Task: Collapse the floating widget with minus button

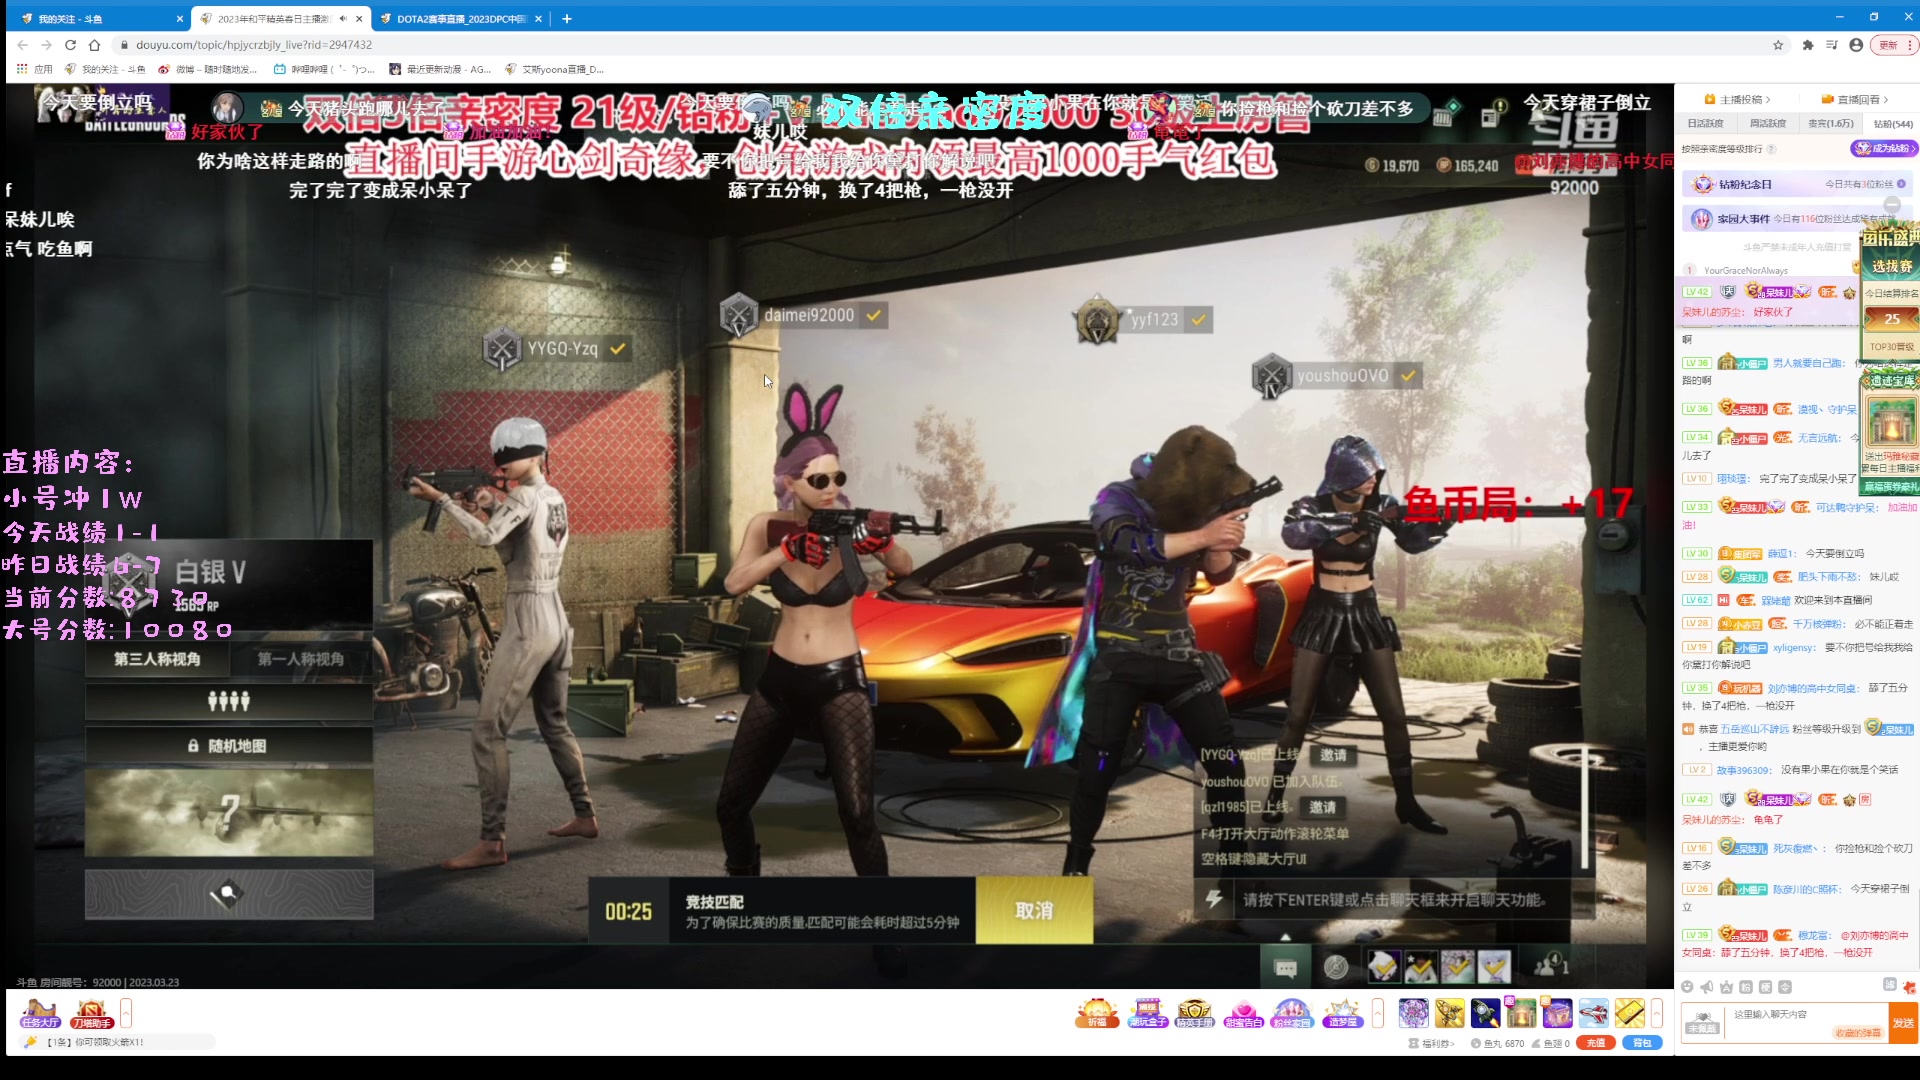Action: [1892, 204]
